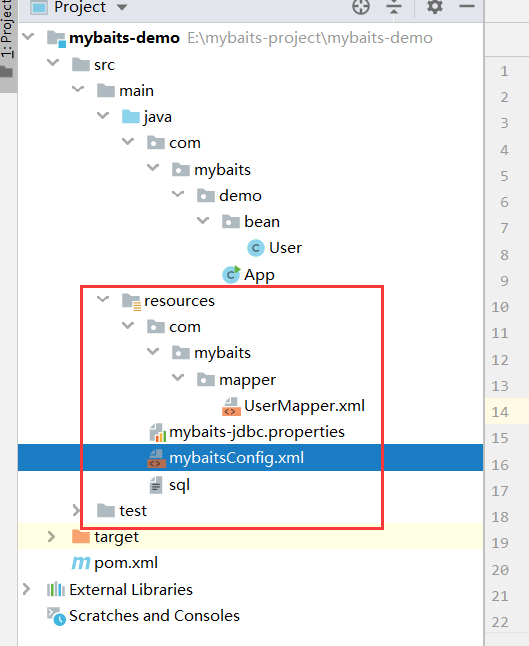Click the resources folder name
This screenshot has height=646, width=529.
click(x=180, y=301)
